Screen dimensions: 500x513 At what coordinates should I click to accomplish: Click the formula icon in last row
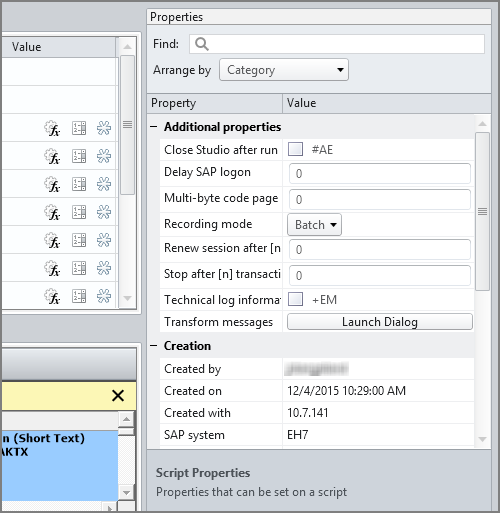(x=52, y=296)
